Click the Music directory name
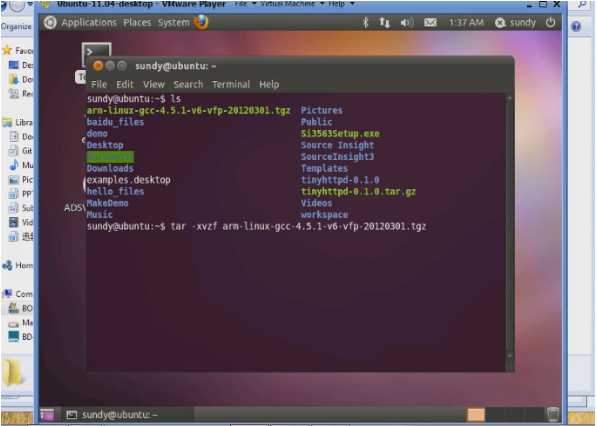 [x=100, y=215]
